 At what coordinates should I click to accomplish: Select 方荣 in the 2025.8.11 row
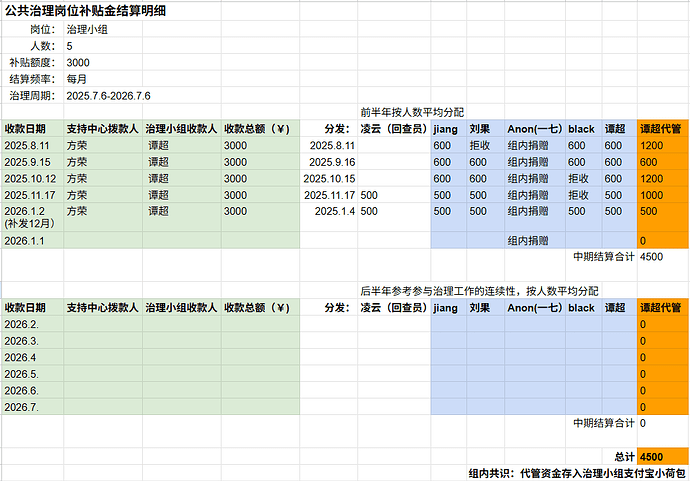pyautogui.click(x=77, y=146)
